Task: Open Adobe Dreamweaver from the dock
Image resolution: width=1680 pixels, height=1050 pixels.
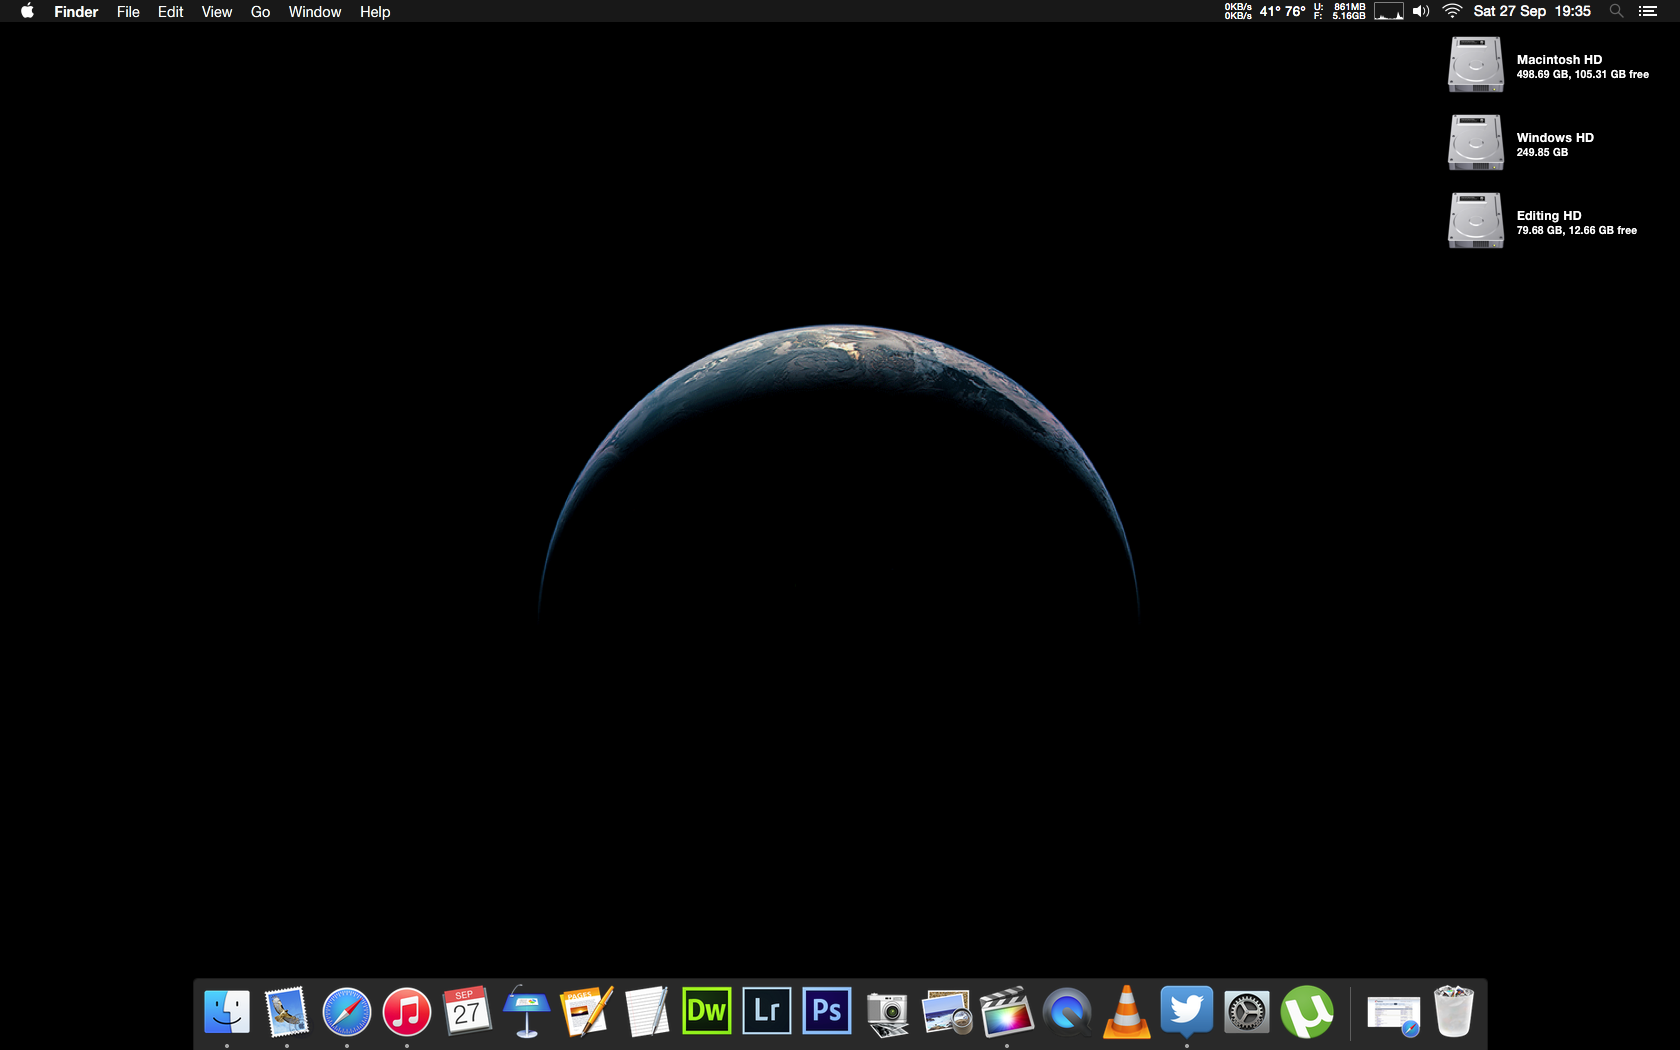Action: pos(706,1012)
